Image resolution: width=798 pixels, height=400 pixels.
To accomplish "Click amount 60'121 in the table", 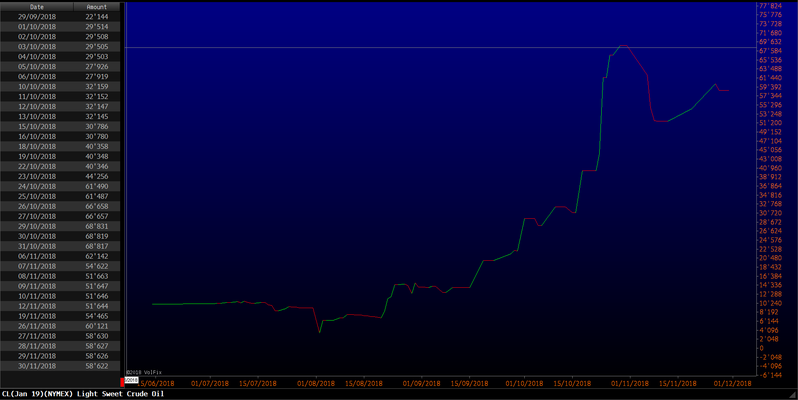I will pos(97,326).
